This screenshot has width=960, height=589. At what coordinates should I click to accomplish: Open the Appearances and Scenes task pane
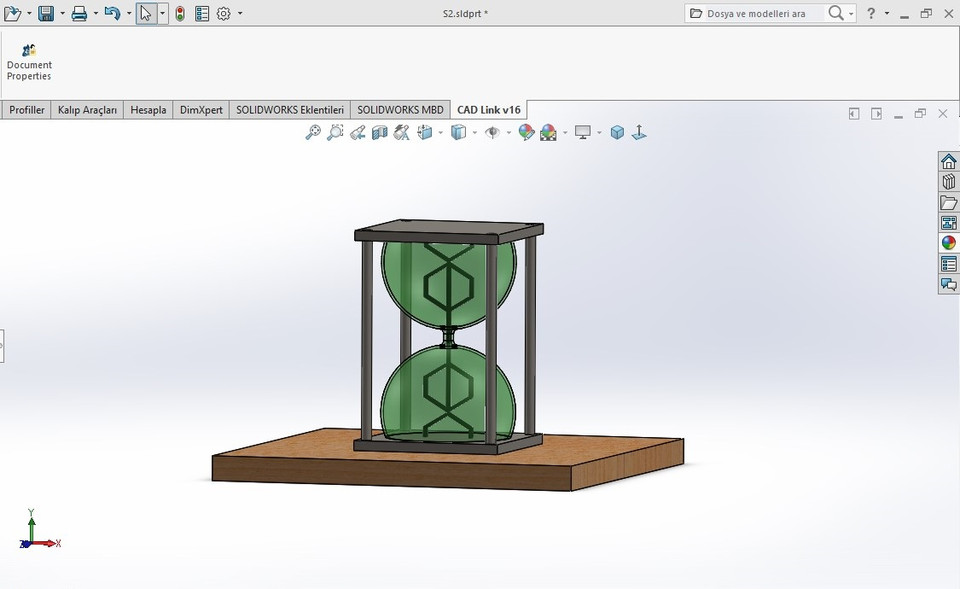(x=948, y=242)
